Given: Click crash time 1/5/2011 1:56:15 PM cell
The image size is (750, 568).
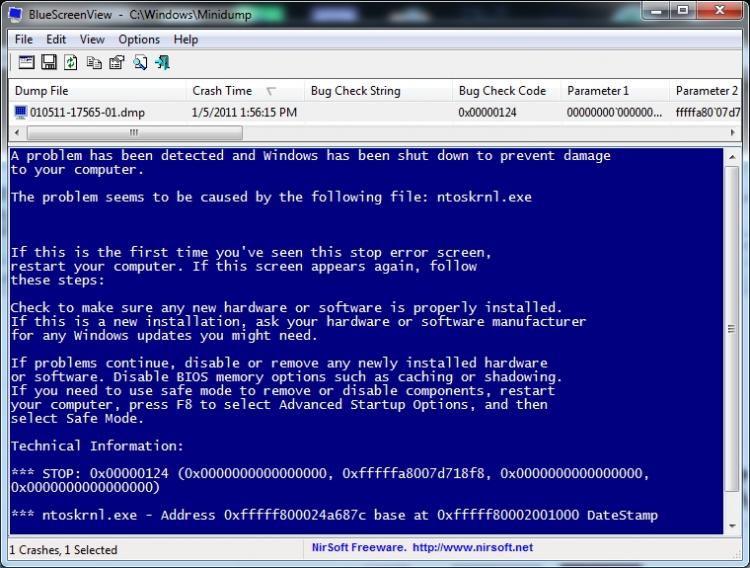Looking at the screenshot, I should point(244,113).
